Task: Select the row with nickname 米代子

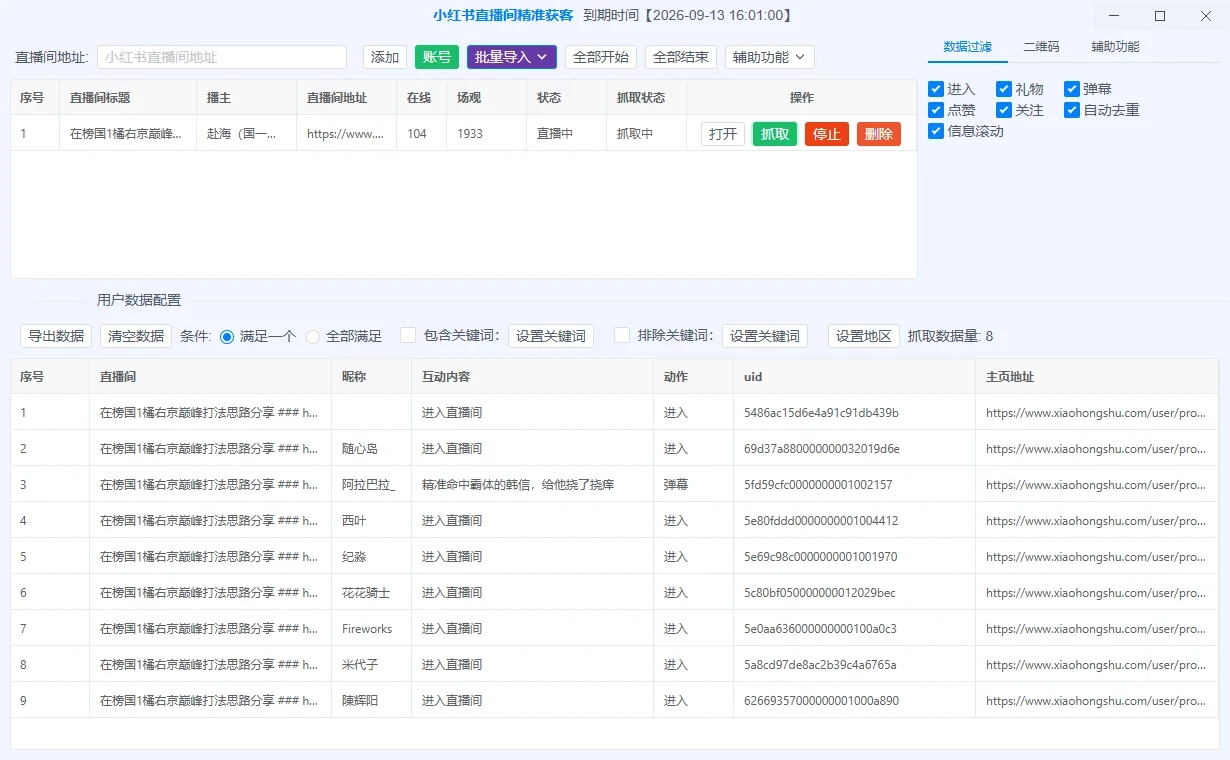Action: [614, 665]
